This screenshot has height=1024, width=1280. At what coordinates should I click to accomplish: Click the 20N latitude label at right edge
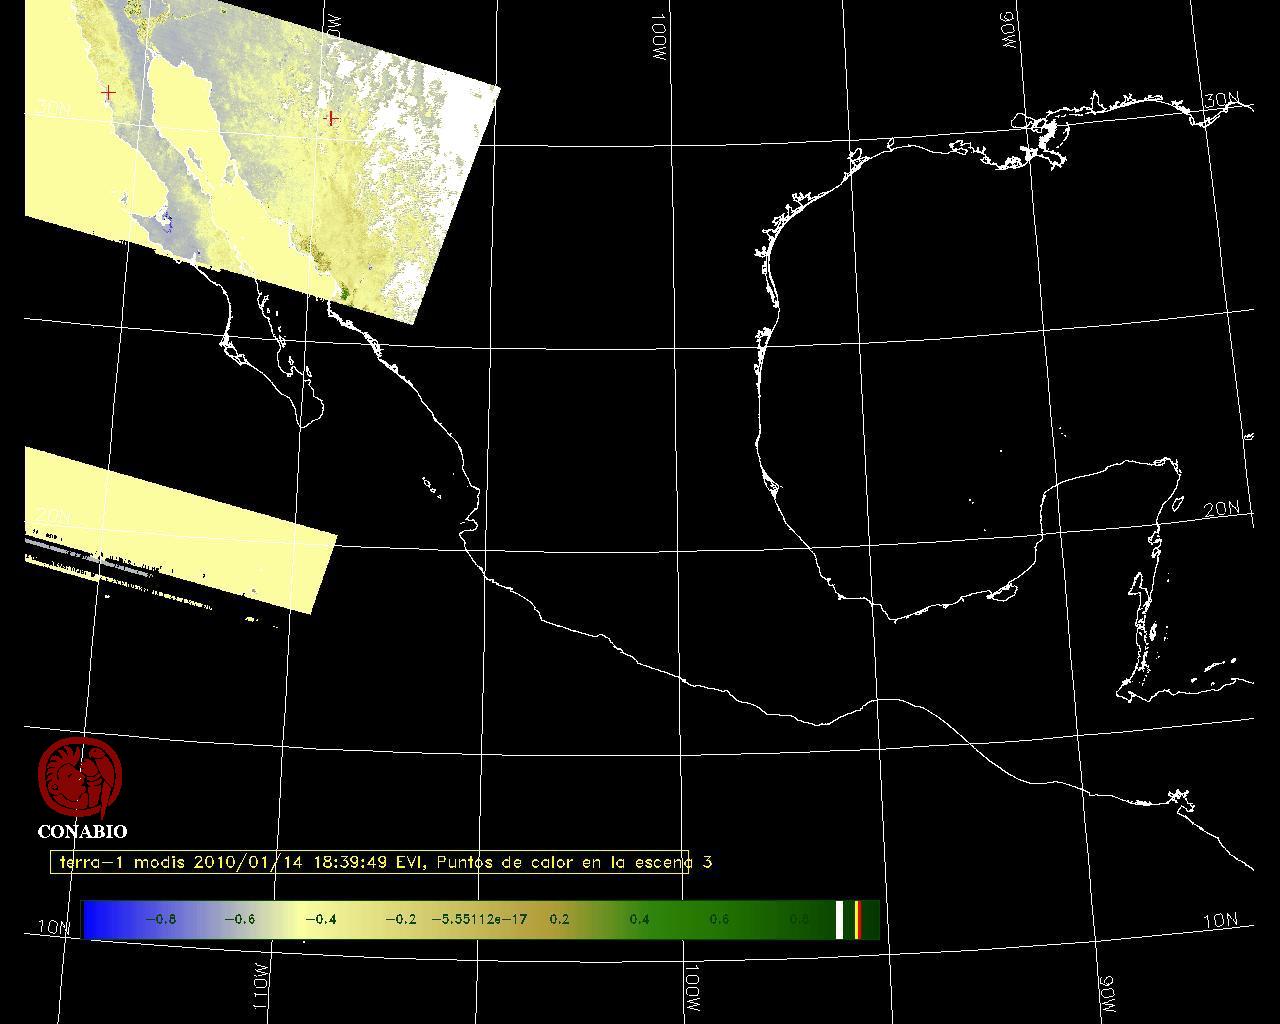1221,509
